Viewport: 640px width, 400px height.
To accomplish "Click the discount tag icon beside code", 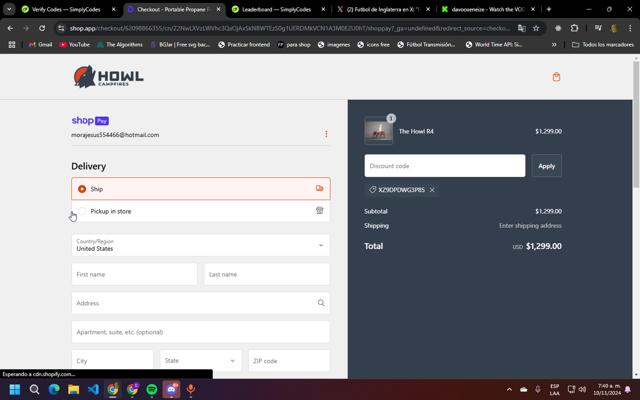I will (x=372, y=190).
